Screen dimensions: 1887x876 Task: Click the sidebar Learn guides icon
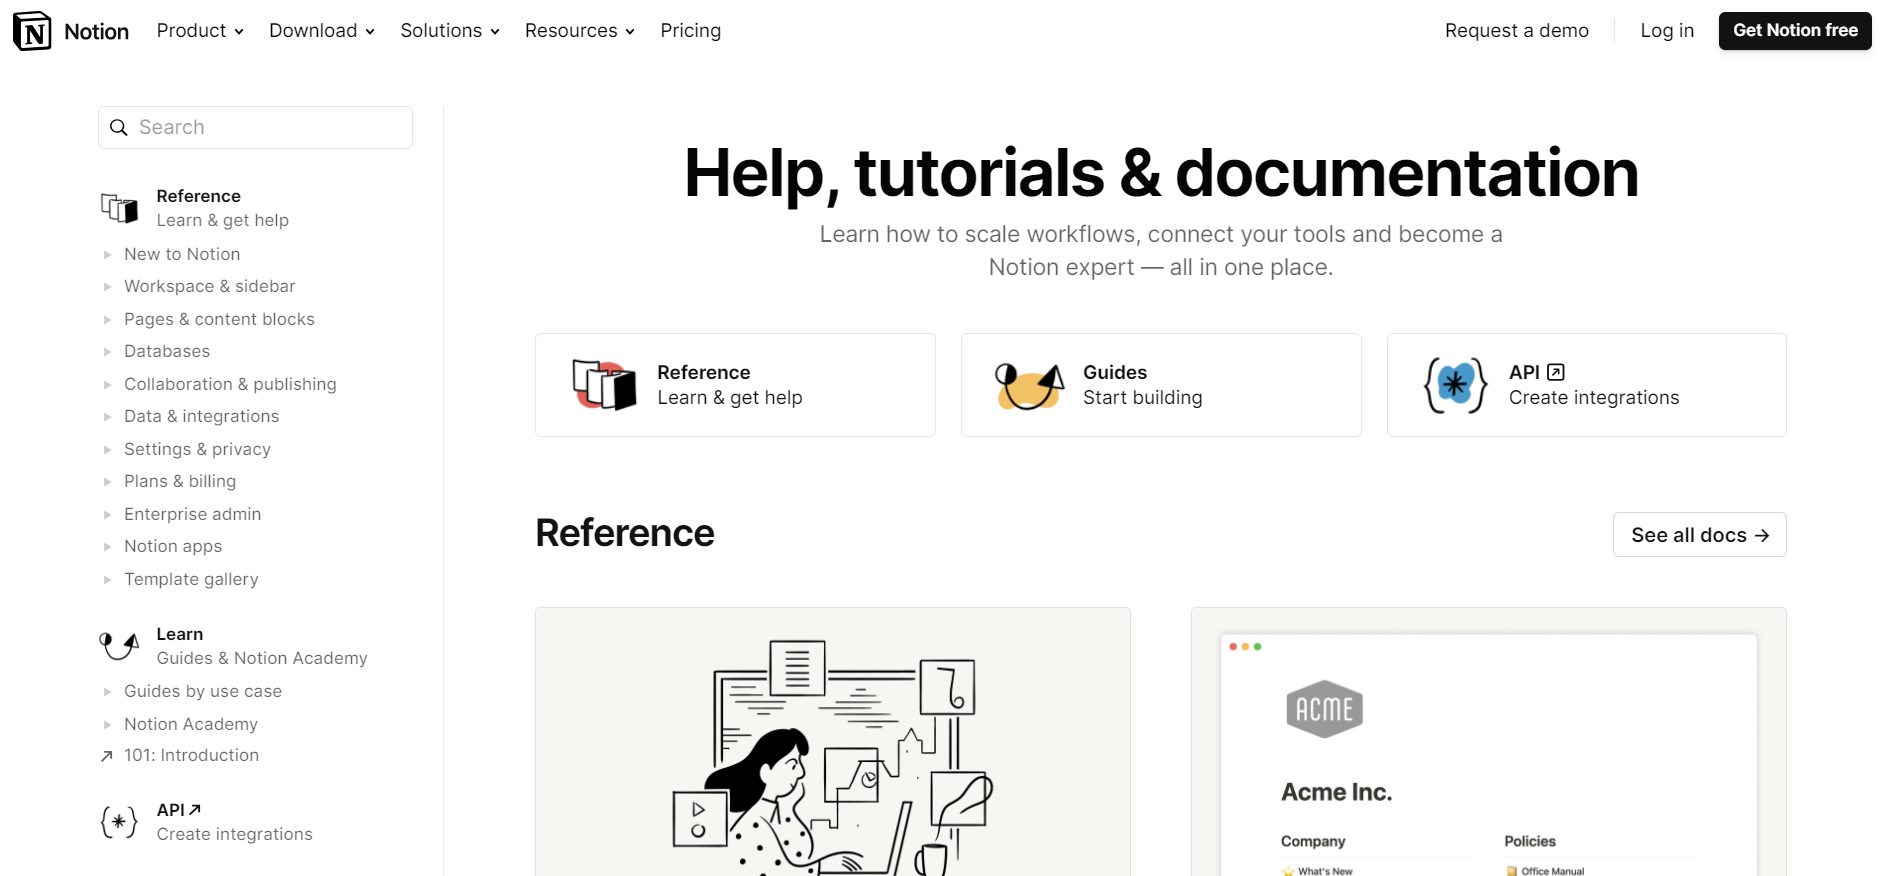pyautogui.click(x=120, y=646)
